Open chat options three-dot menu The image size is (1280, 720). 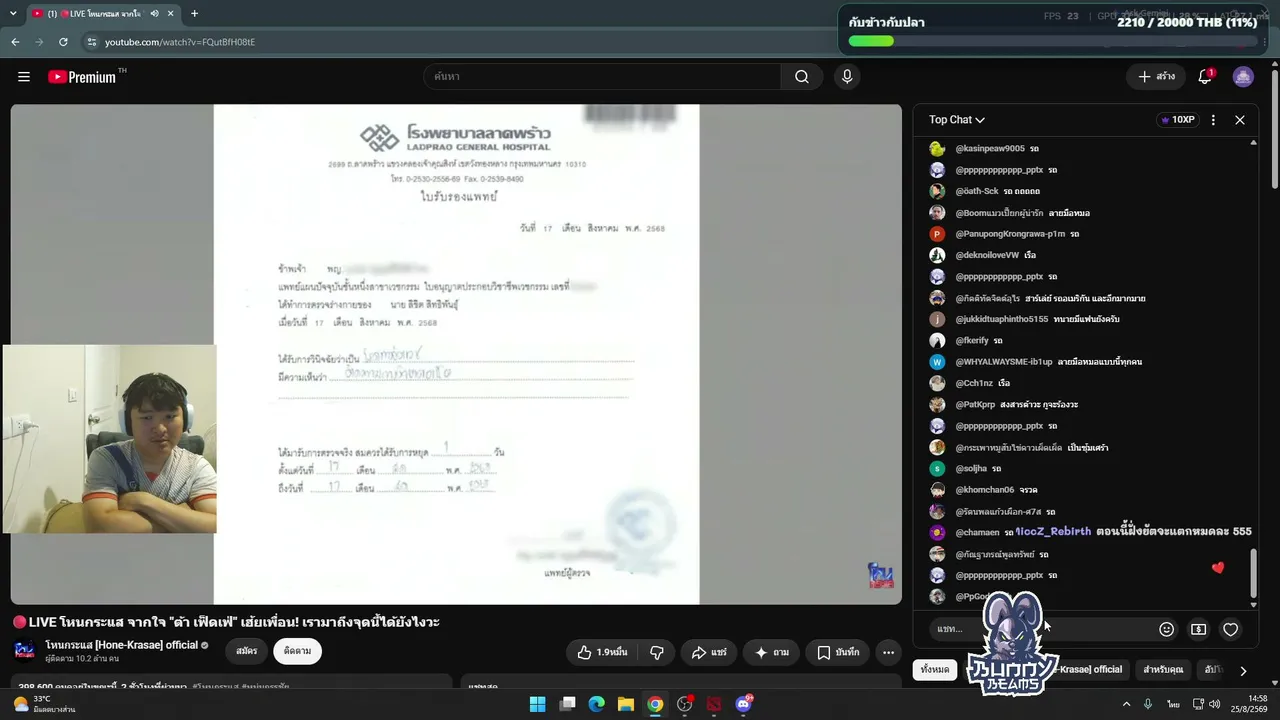pyautogui.click(x=1213, y=120)
